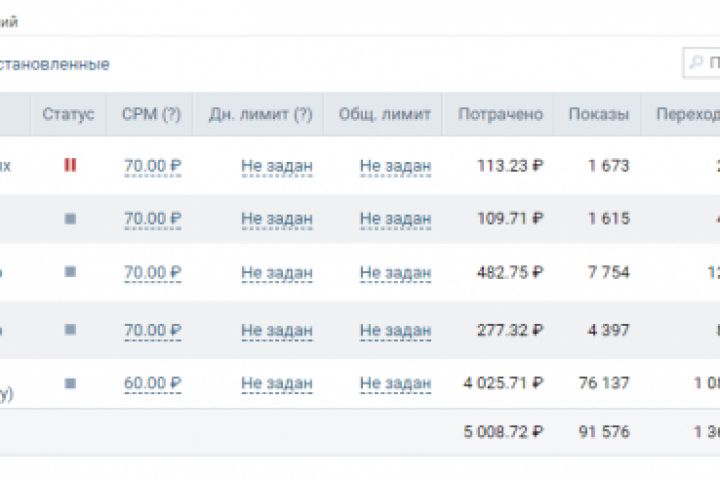Edit CPM 70.00 ₽ in the 109.71 ₽ row

pyautogui.click(x=152, y=219)
